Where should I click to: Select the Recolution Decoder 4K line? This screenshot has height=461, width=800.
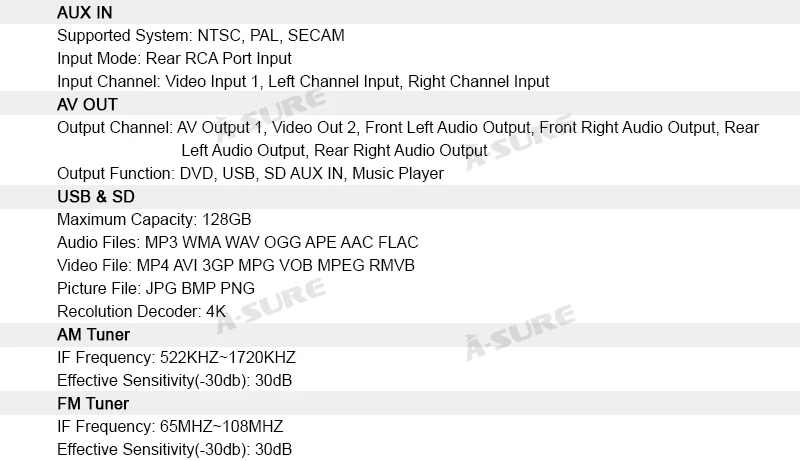[x=141, y=311]
